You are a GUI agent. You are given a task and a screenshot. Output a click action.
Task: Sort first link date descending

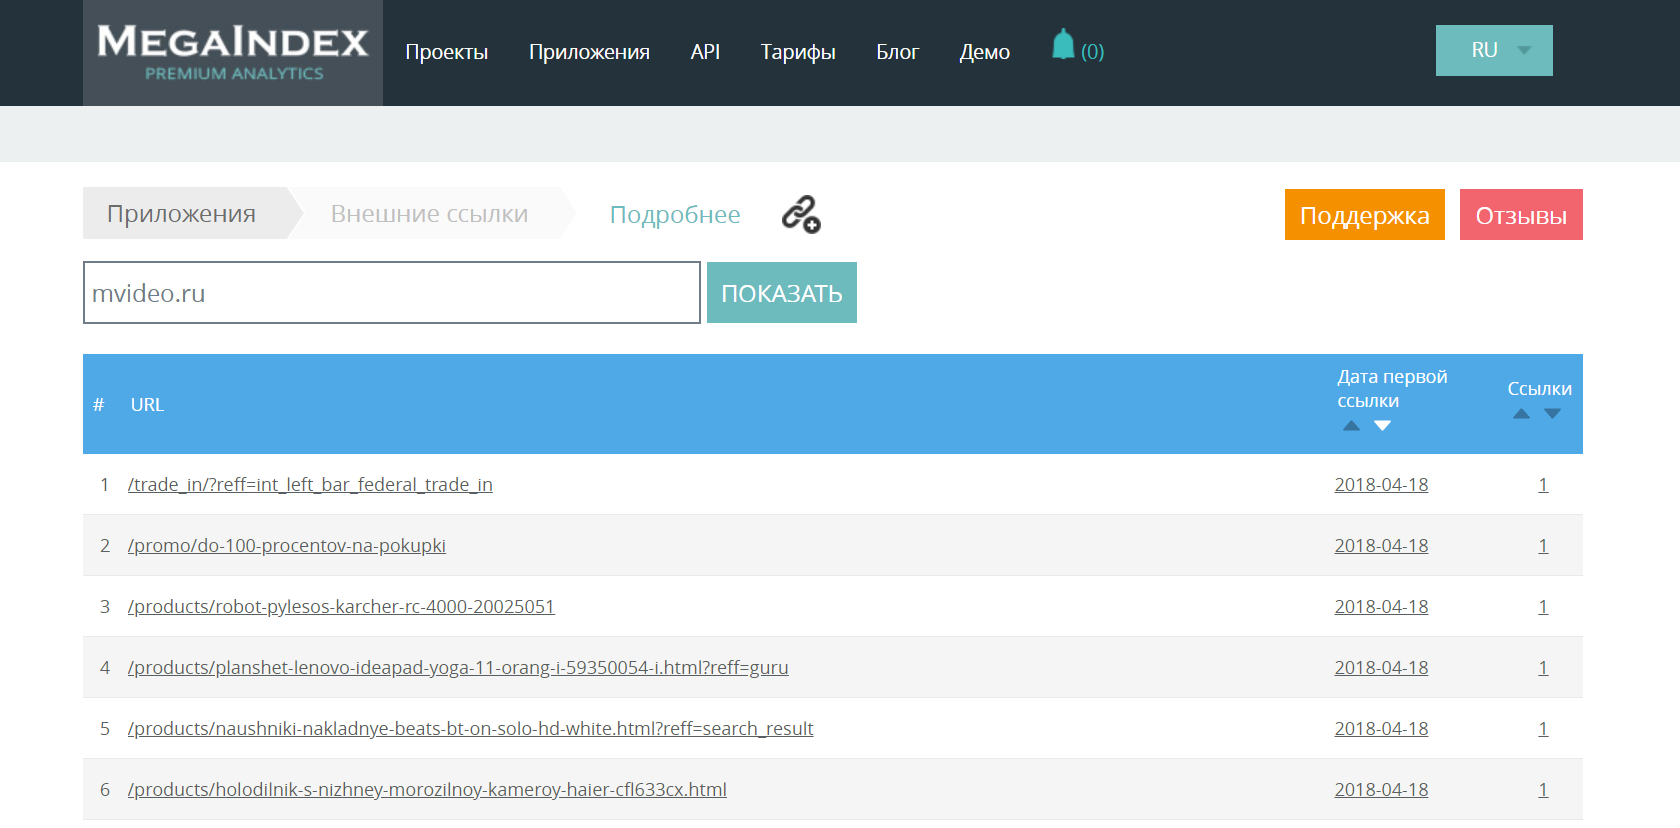point(1382,426)
